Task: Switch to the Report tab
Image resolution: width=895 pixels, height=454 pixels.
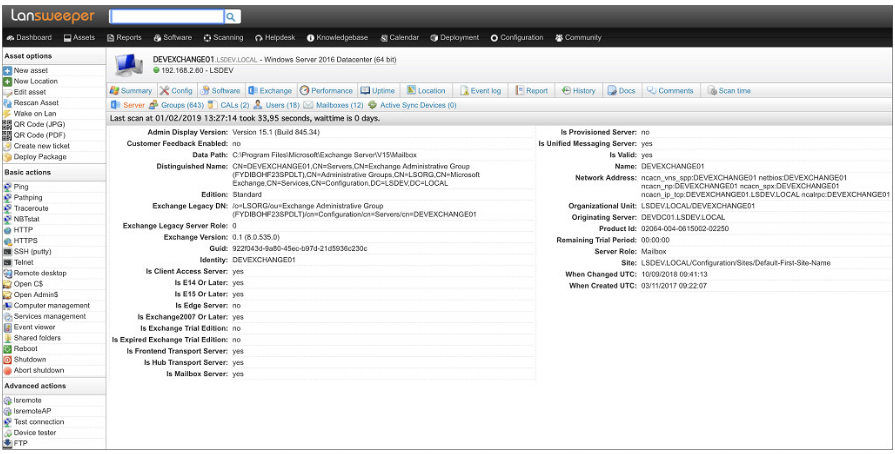Action: coord(531,91)
